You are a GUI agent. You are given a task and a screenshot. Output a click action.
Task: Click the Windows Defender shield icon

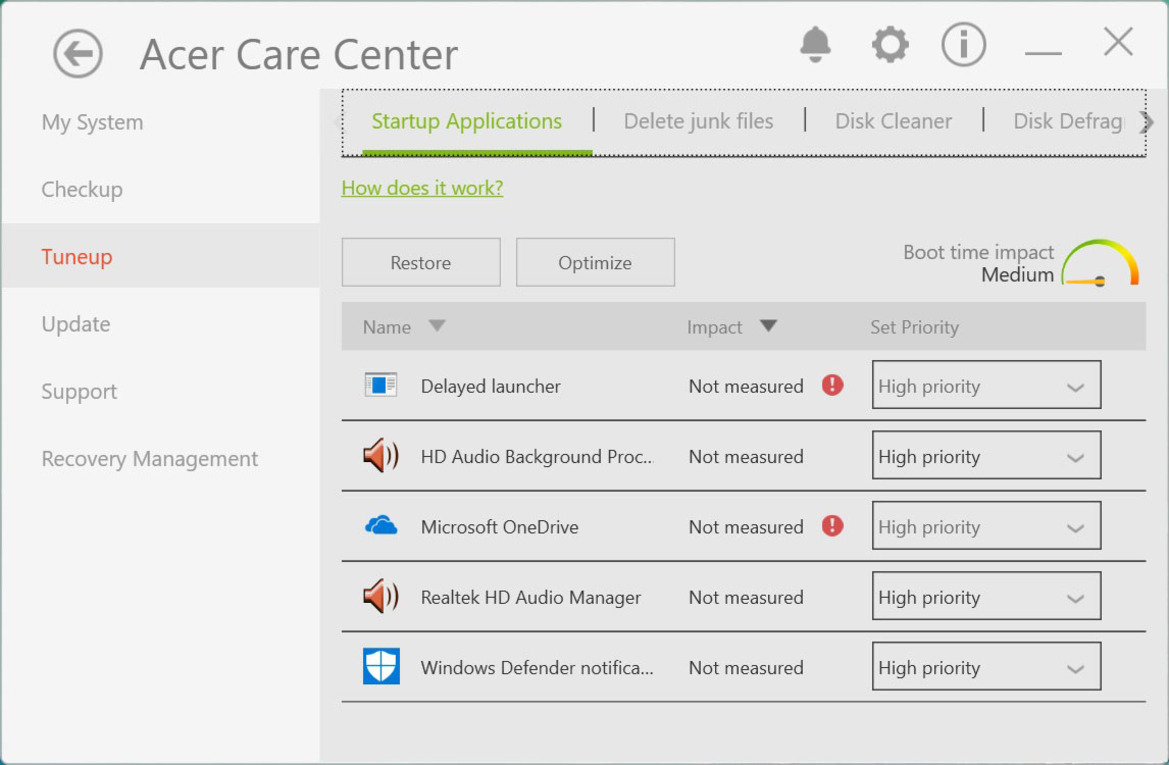click(381, 666)
